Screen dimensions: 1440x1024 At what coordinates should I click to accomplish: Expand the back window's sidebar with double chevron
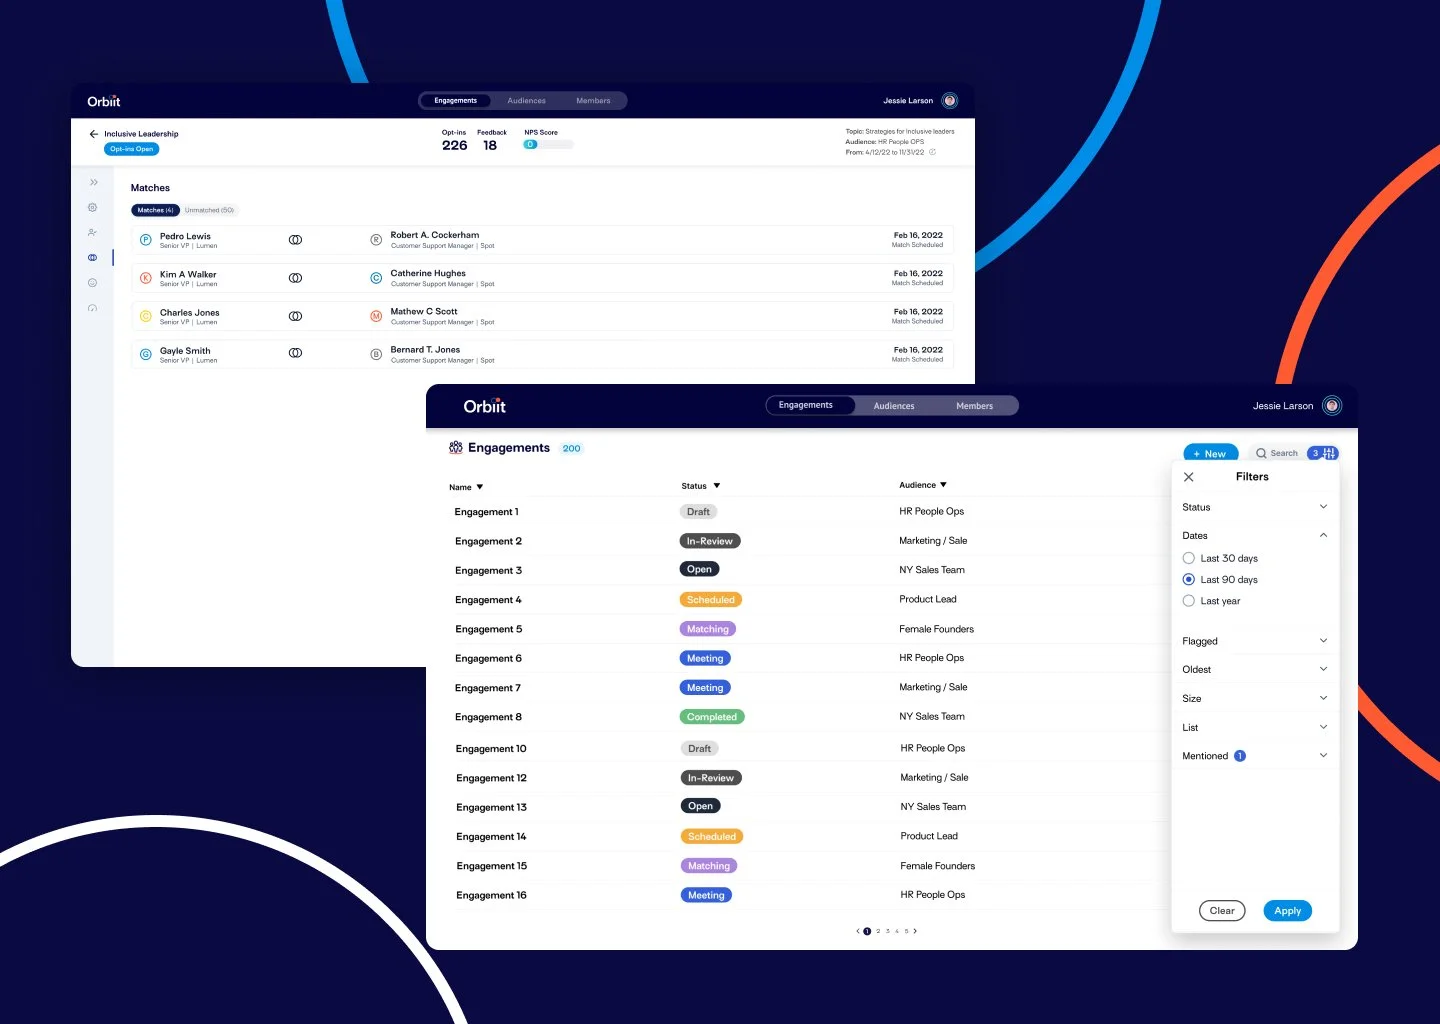[x=93, y=182]
